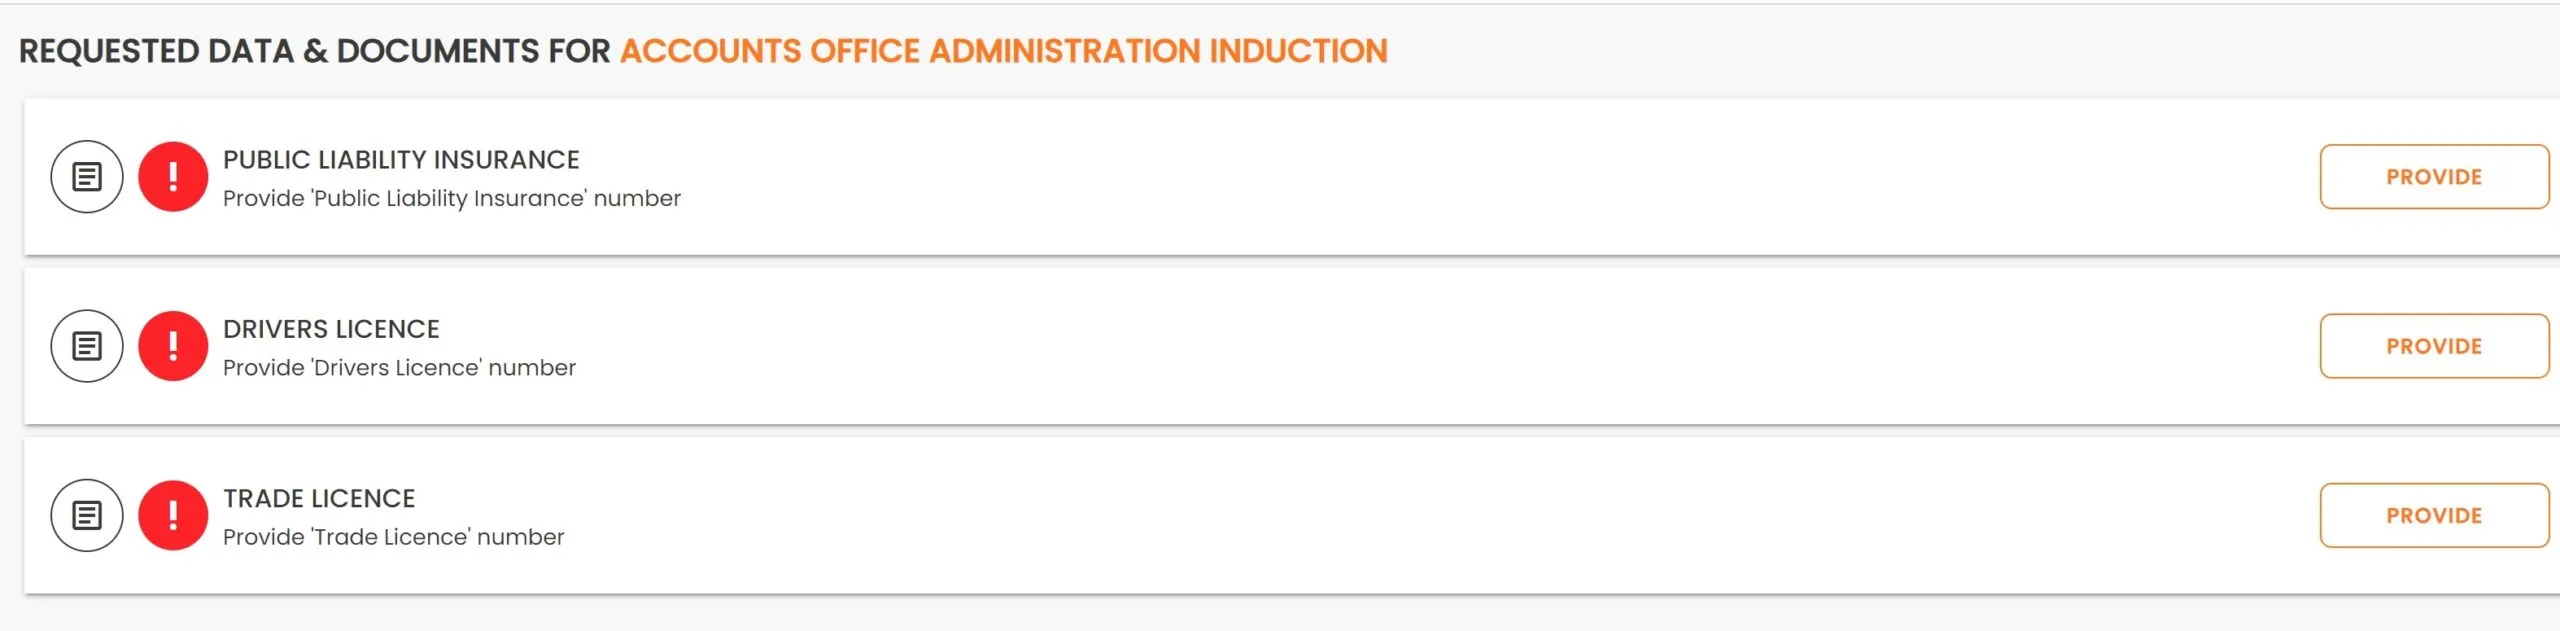Viewport: 2560px width, 631px height.
Task: Provide the Trade Licence number
Action: click(x=2434, y=516)
